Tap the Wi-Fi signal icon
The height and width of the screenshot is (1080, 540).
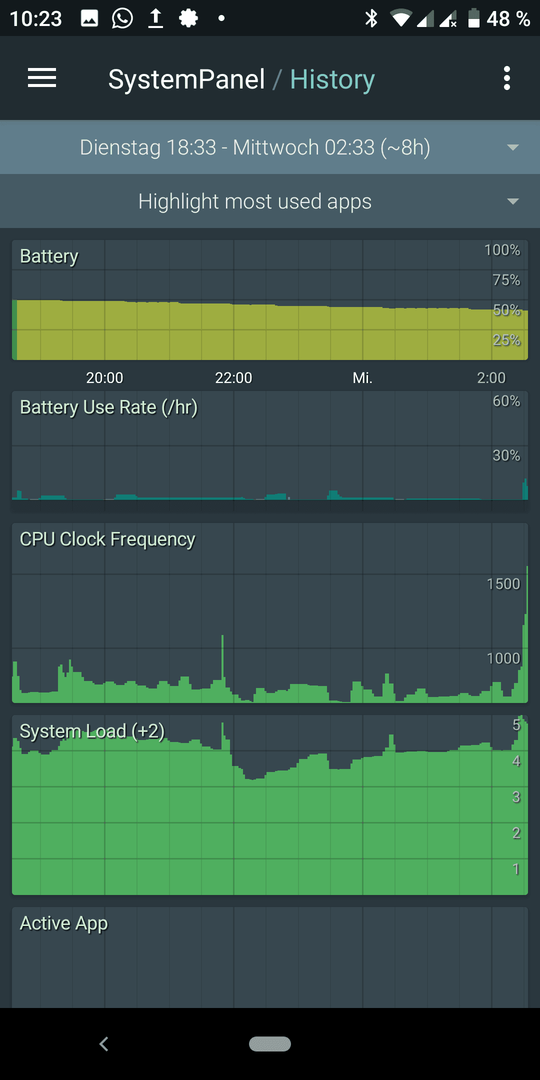tap(400, 19)
